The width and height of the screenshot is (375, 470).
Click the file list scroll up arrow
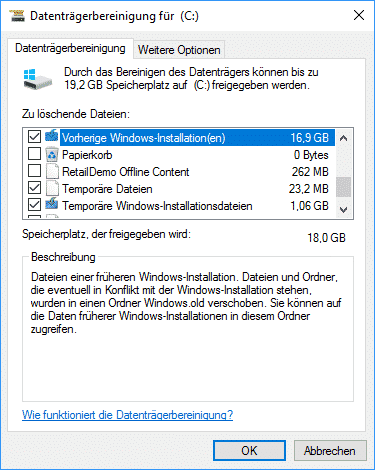coord(344,138)
